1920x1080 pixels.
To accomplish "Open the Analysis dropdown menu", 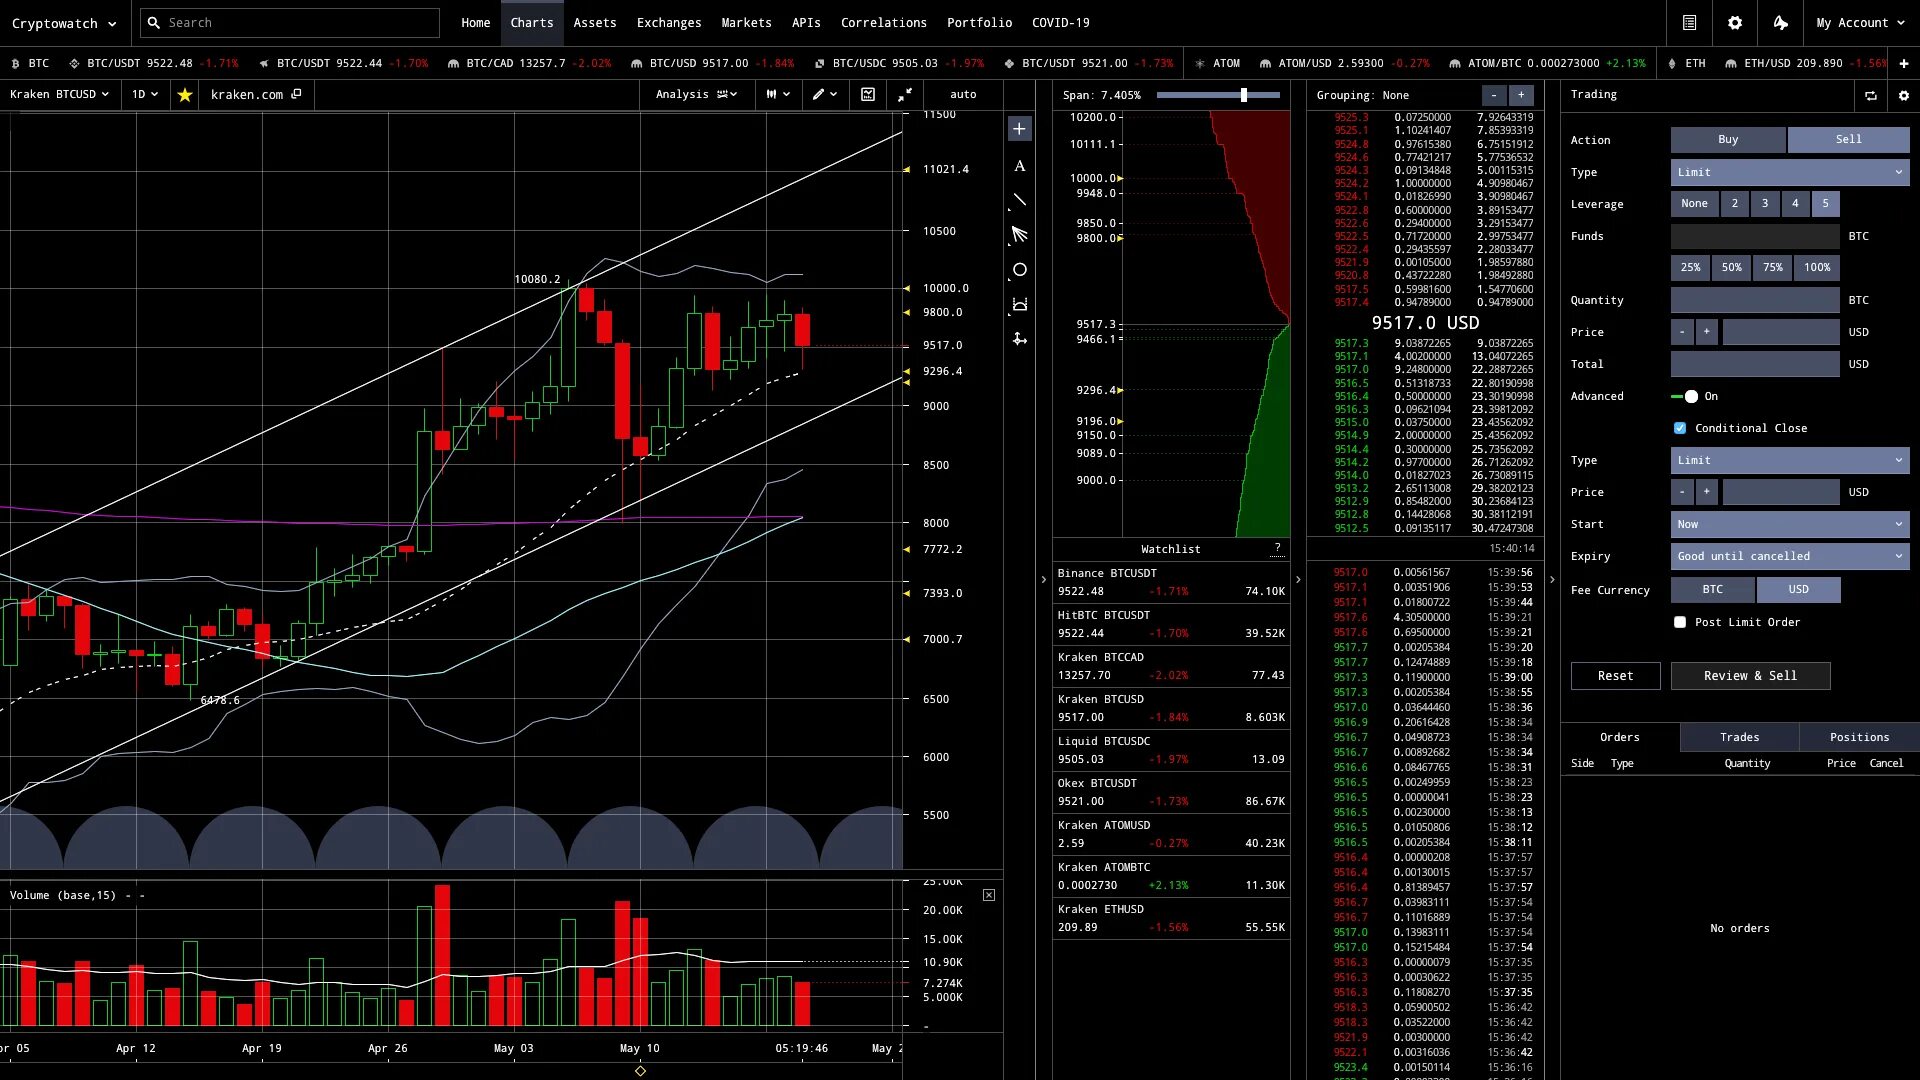I will (696, 95).
